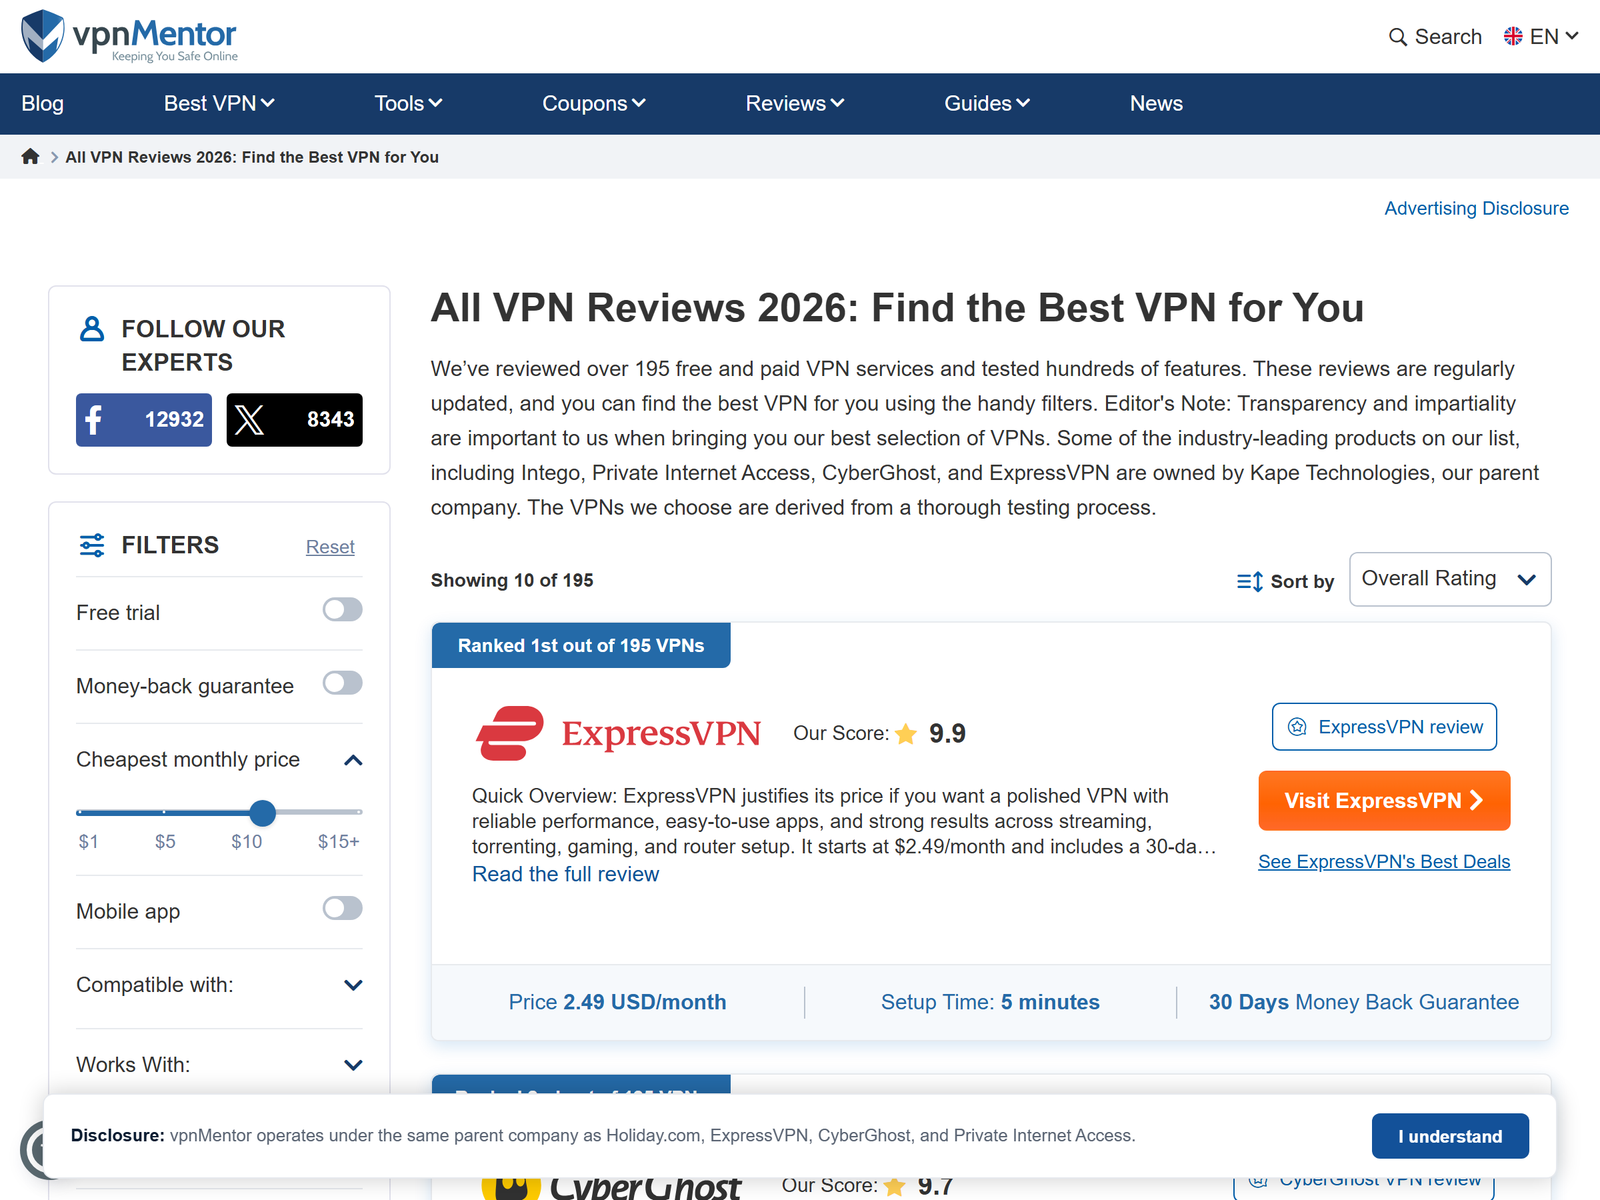Enable Money-back guarantee filter
This screenshot has height=1200, width=1600.
click(342, 683)
